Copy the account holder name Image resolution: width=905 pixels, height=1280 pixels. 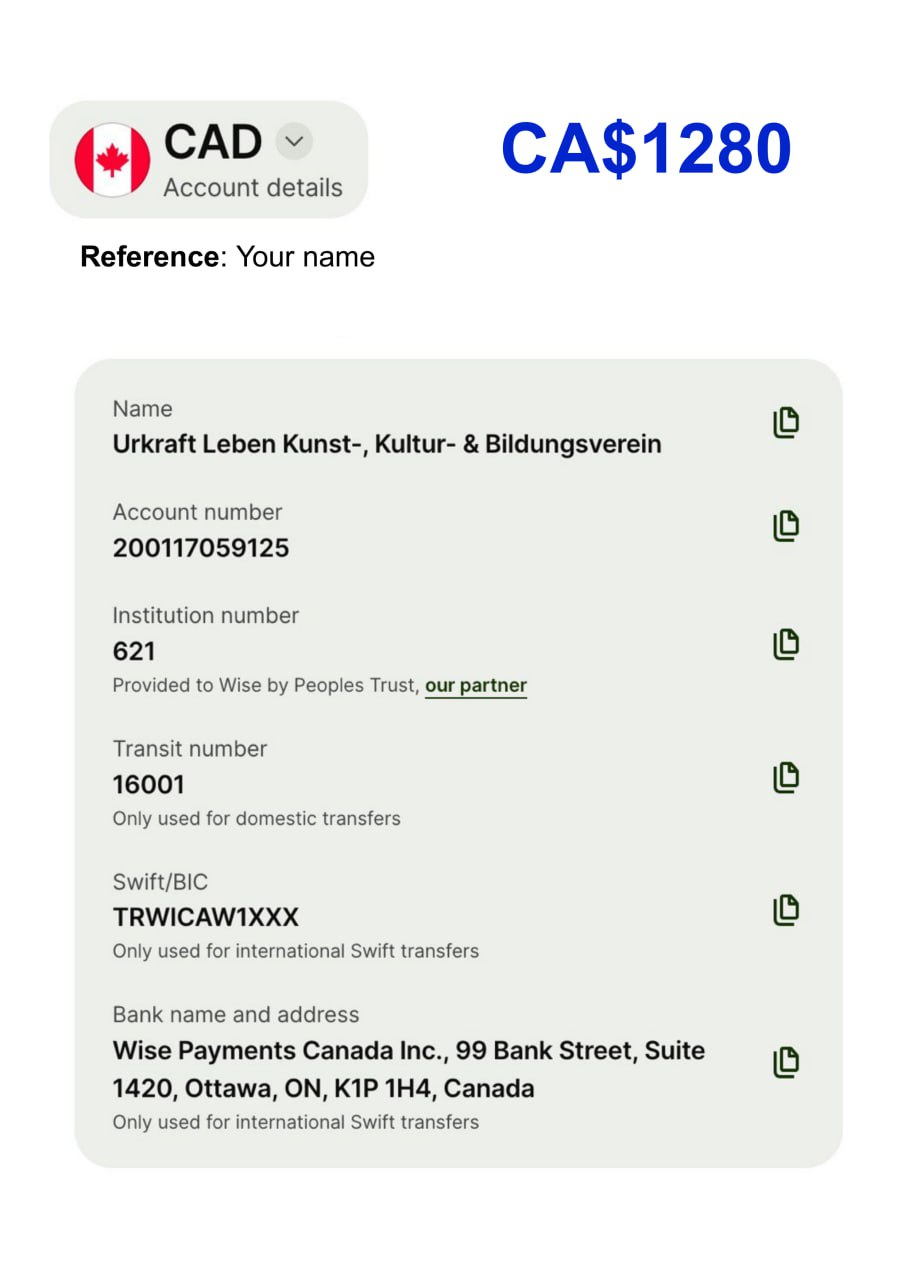786,423
